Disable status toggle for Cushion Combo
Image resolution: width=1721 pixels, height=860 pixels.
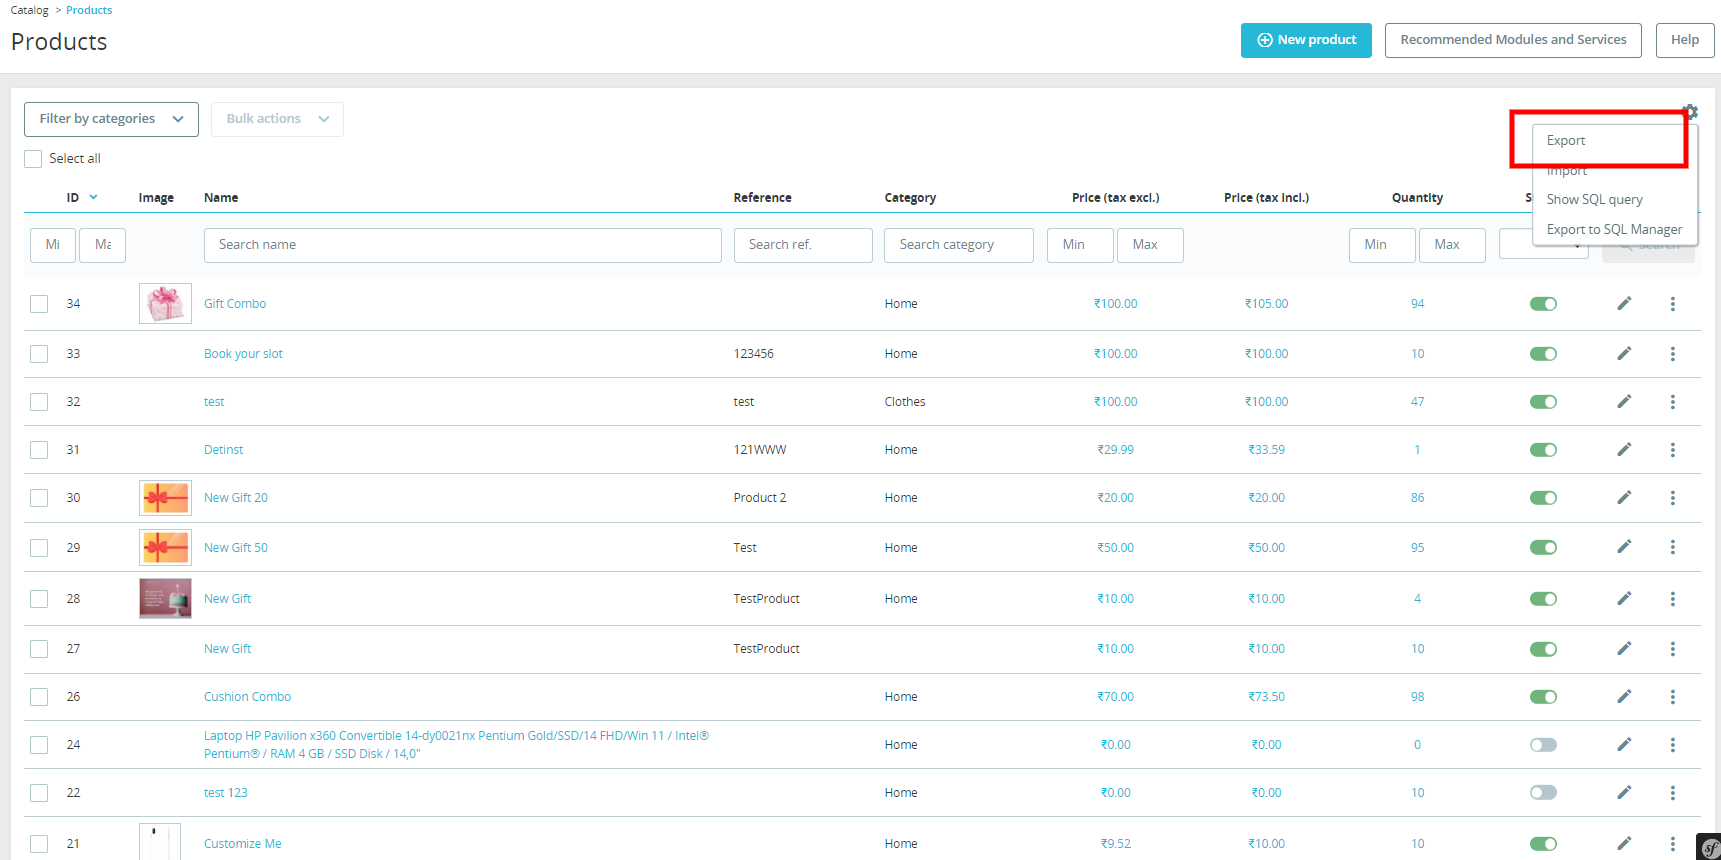tap(1543, 697)
